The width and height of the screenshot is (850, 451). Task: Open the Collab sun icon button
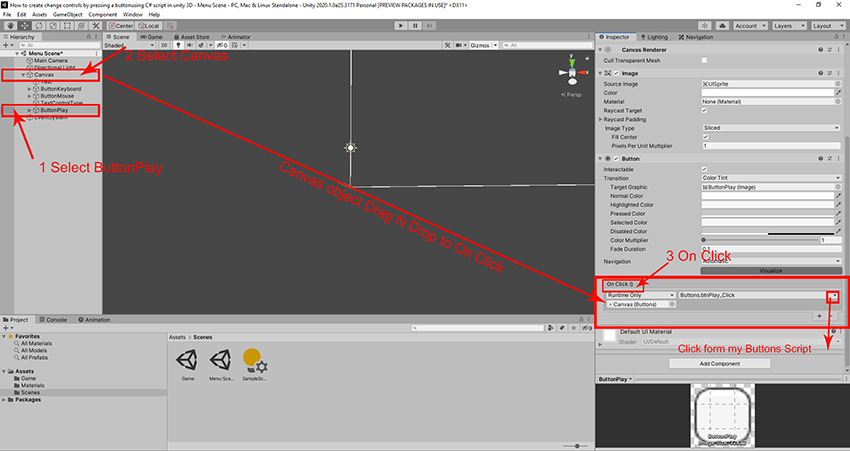(705, 25)
